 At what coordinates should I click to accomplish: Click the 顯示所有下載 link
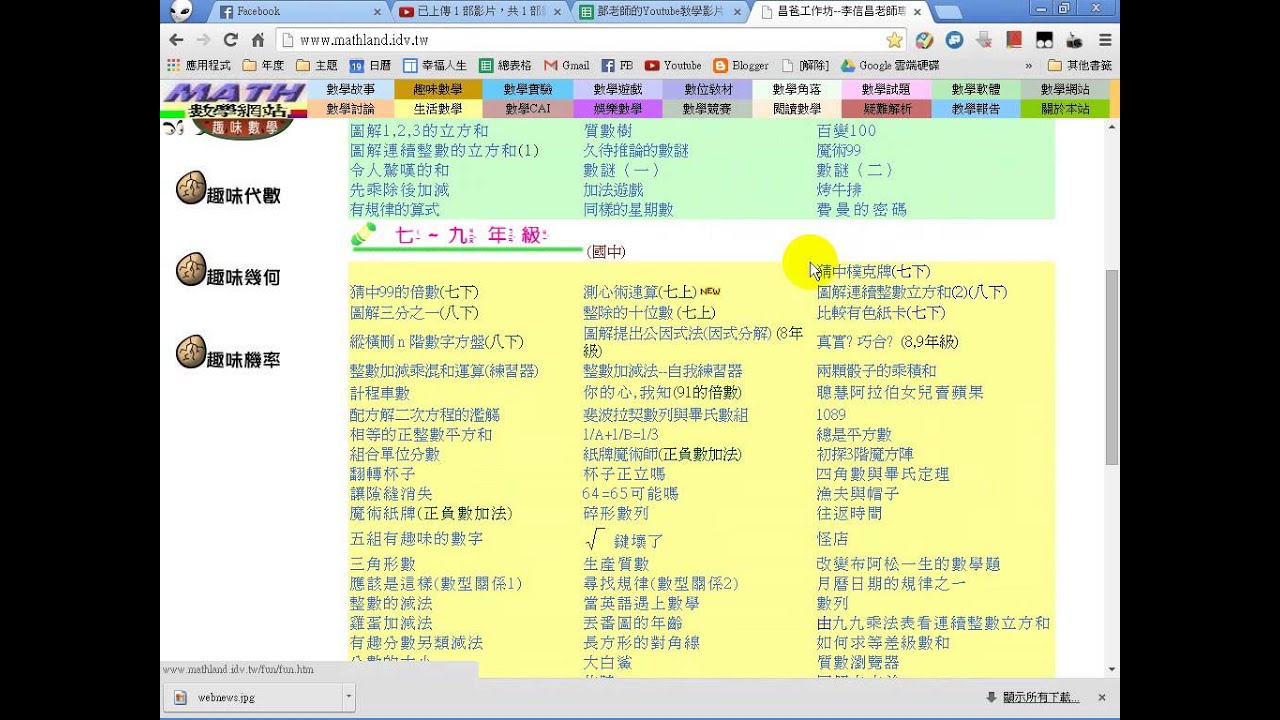[1040, 697]
